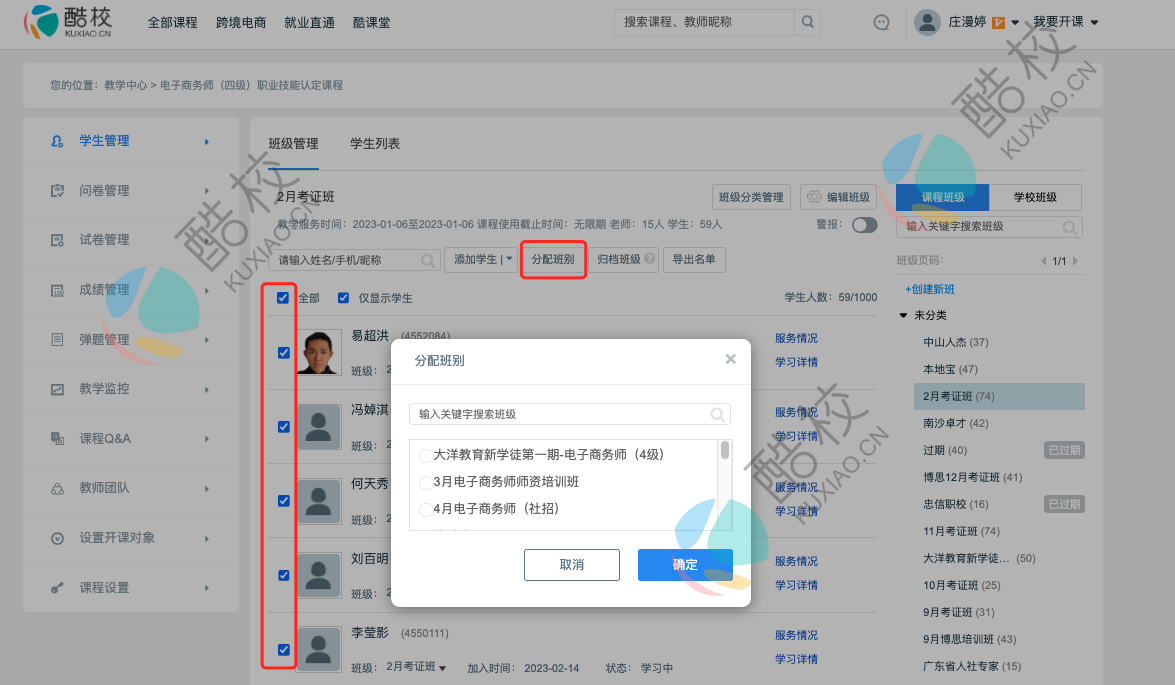Screen dimensions: 1175x685
Task: Select radio 大洋教育新学徒第一期-电子商务师（4级）
Action: click(426, 455)
